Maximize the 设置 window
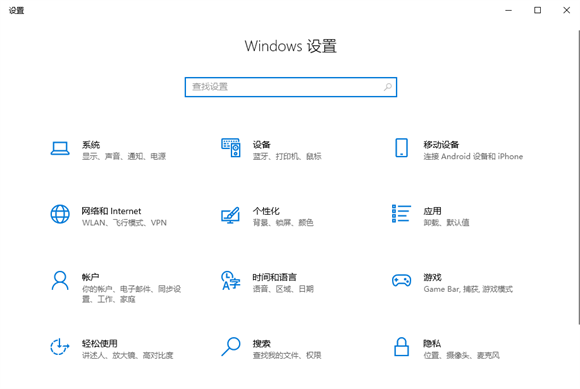 (537, 10)
